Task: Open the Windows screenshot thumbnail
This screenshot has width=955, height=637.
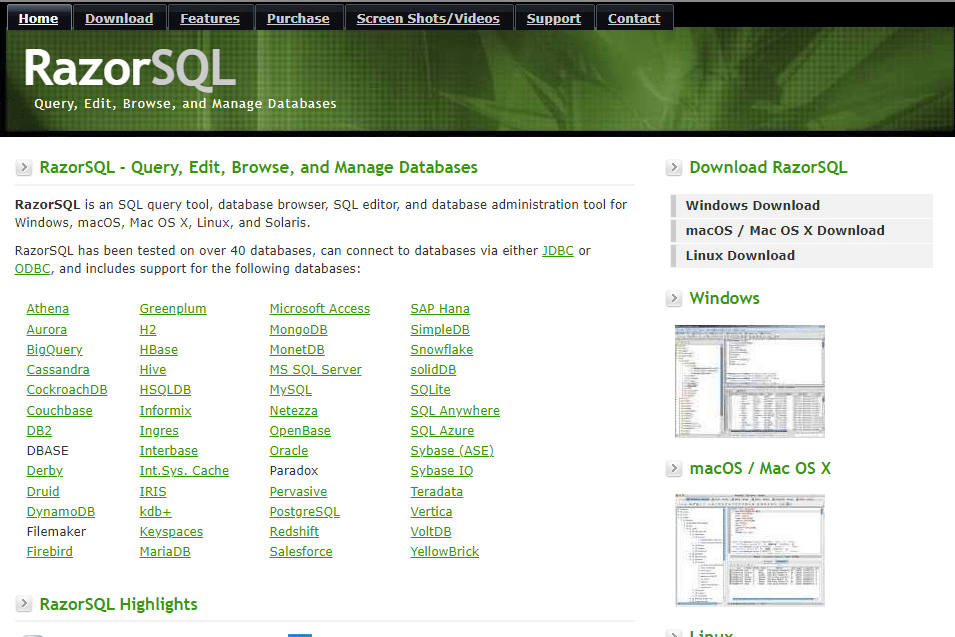Action: point(750,381)
